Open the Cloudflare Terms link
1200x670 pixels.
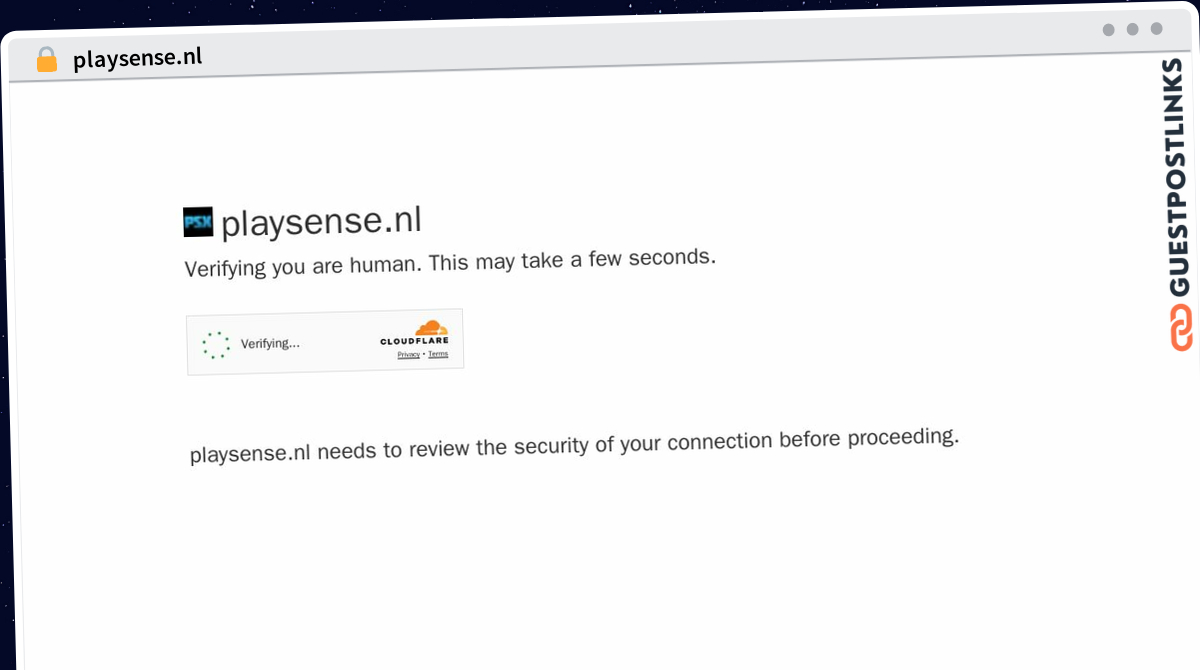(438, 354)
